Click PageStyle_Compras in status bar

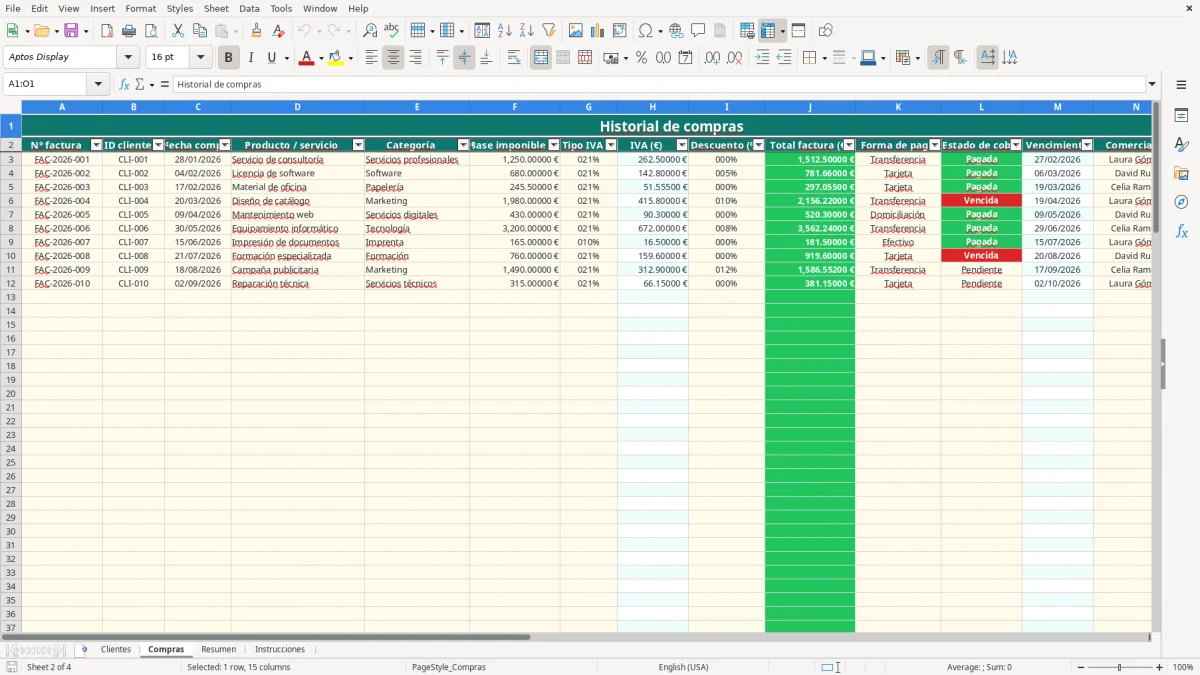[448, 667]
